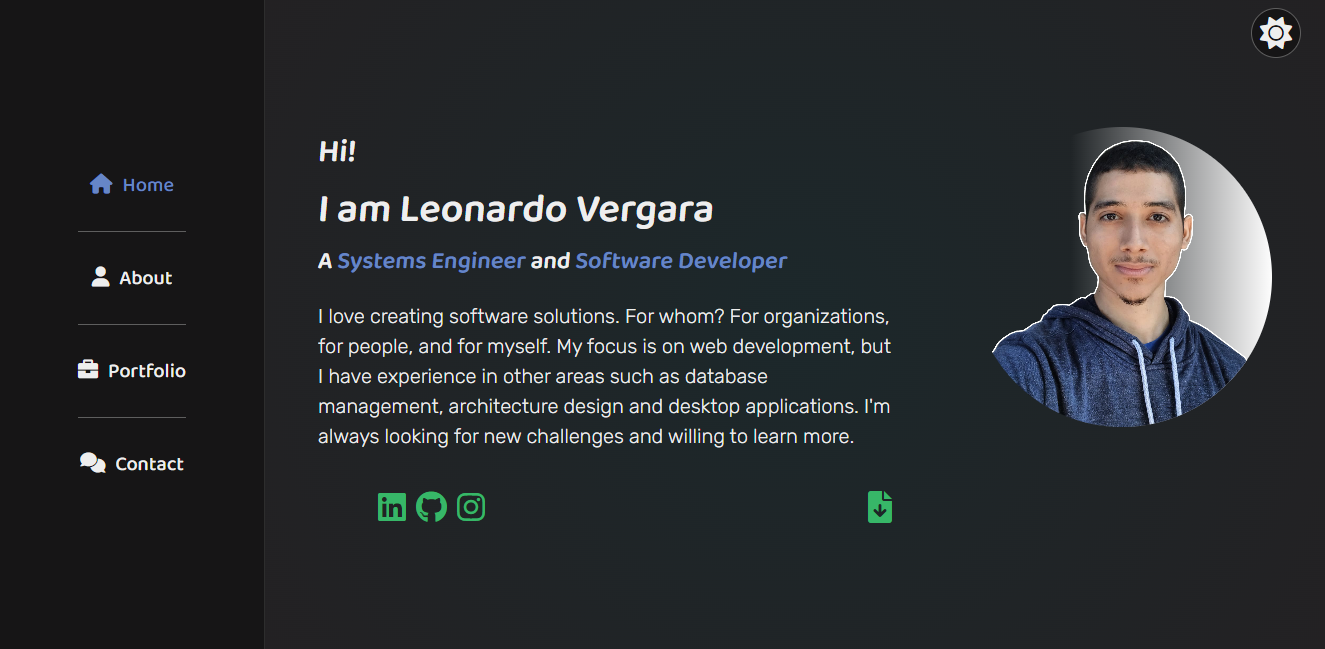The height and width of the screenshot is (649, 1325).
Task: Open Leonardo's LinkedIn profile icon
Action: pyautogui.click(x=392, y=507)
